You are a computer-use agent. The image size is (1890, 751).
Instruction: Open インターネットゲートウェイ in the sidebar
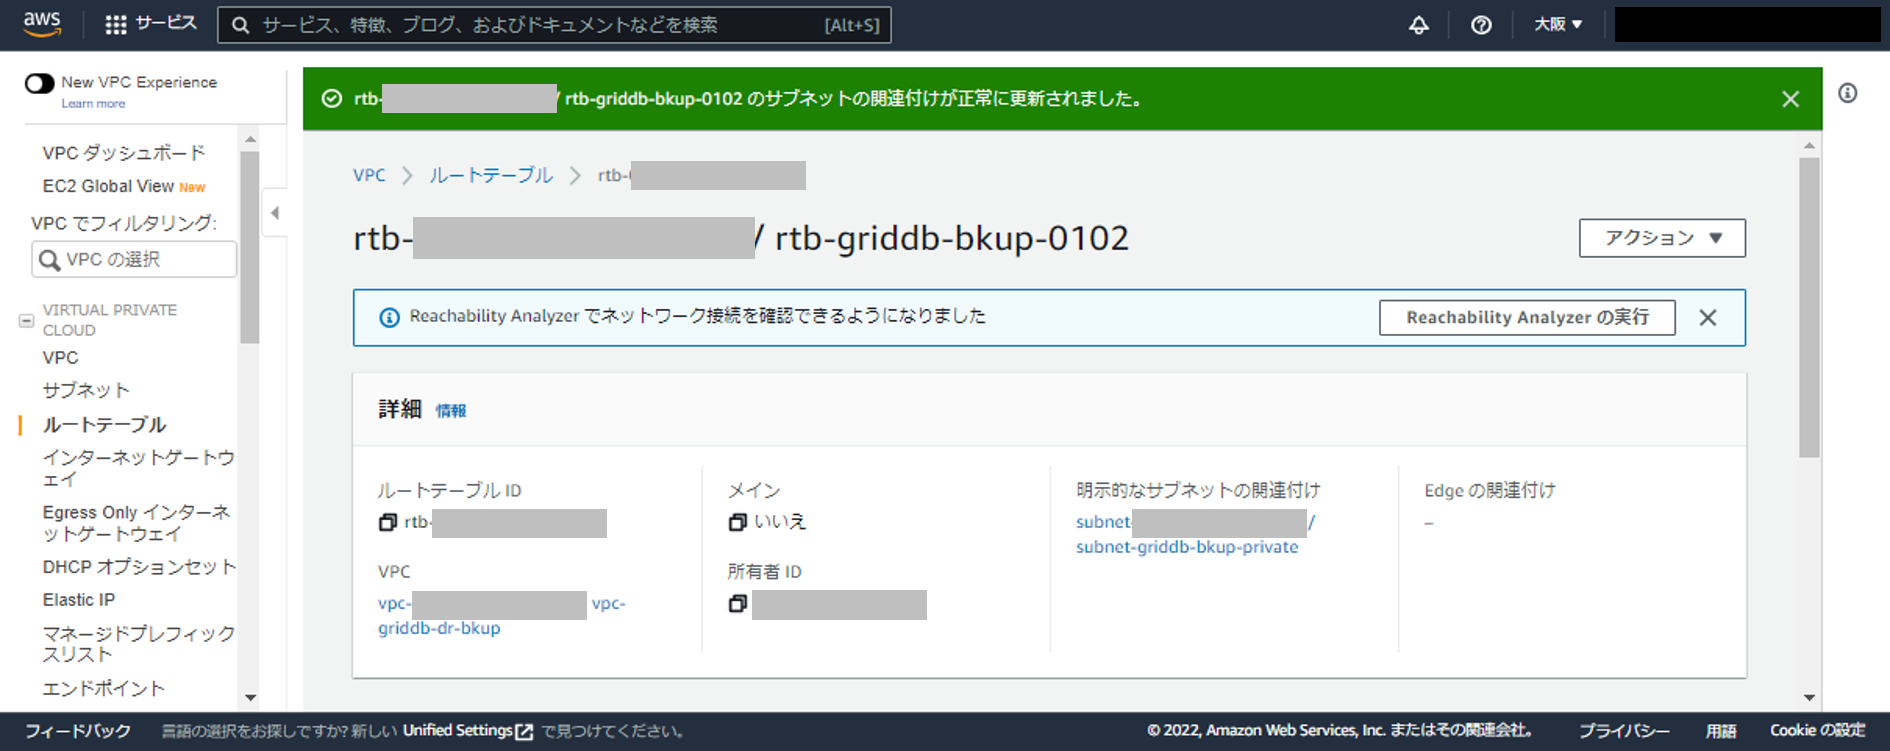(138, 468)
